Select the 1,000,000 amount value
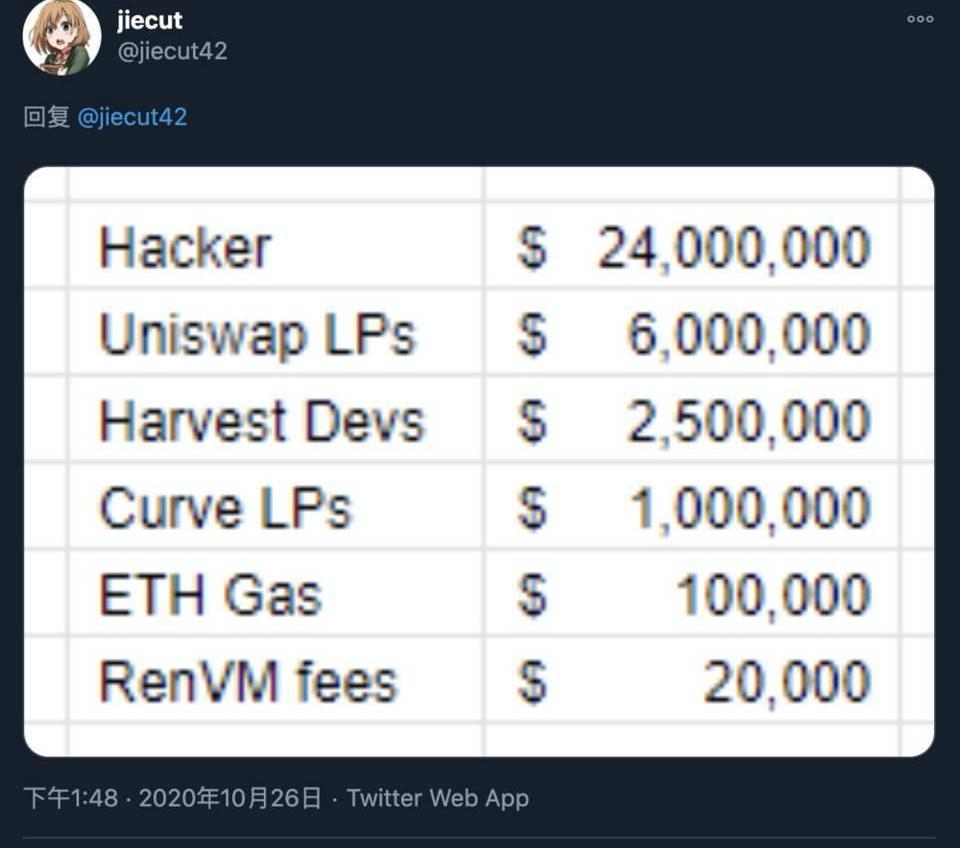Image resolution: width=960 pixels, height=848 pixels. pyautogui.click(x=749, y=509)
